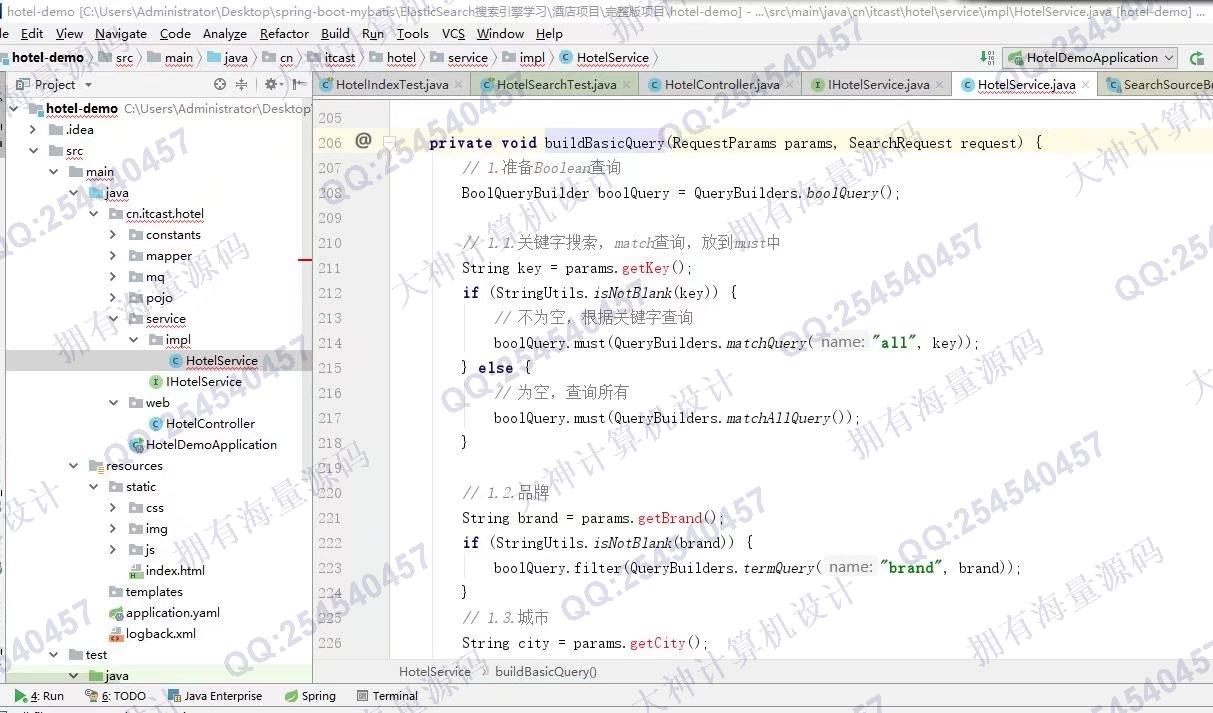Viewport: 1213px width, 713px height.
Task: Switch to HotelIndexTest.java tab
Action: pyautogui.click(x=392, y=85)
